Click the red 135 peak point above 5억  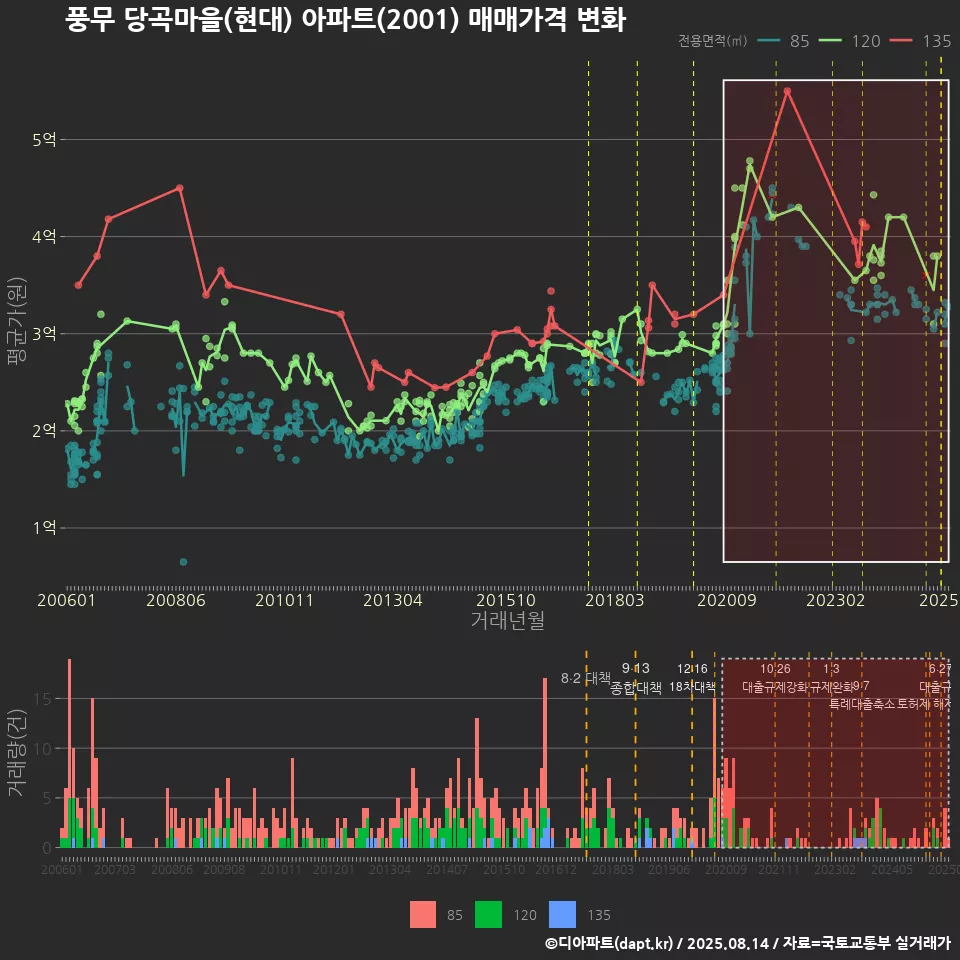tap(787, 91)
